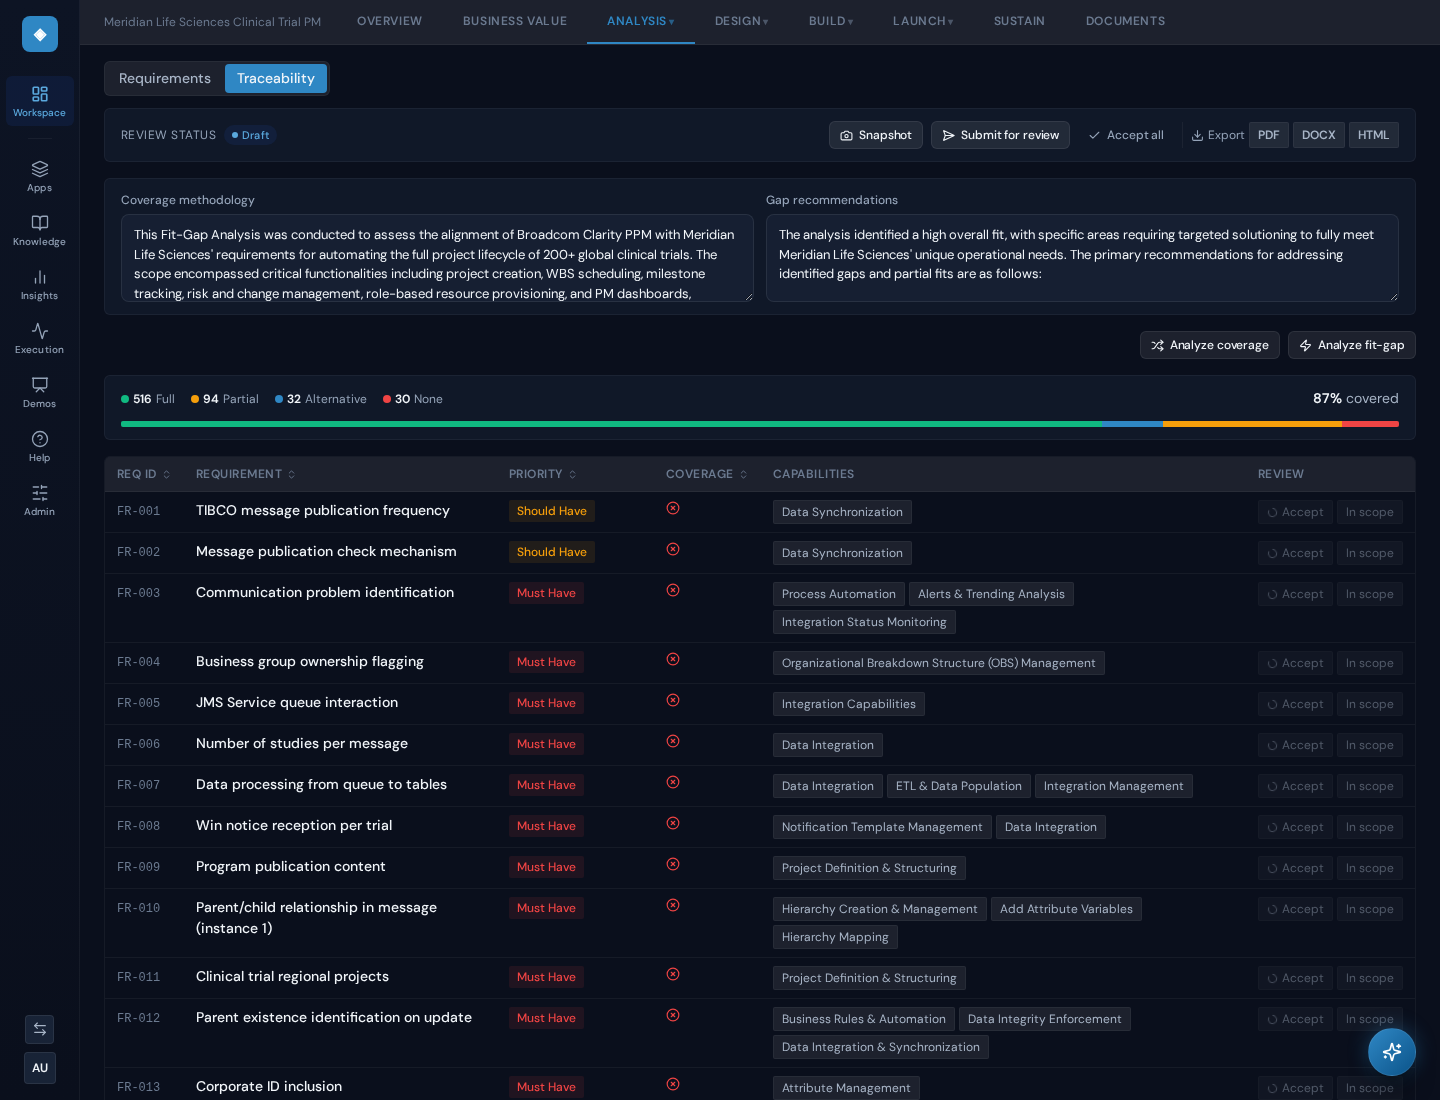Click the coverage none icon for FR-009
The width and height of the screenshot is (1440, 1100).
click(673, 864)
